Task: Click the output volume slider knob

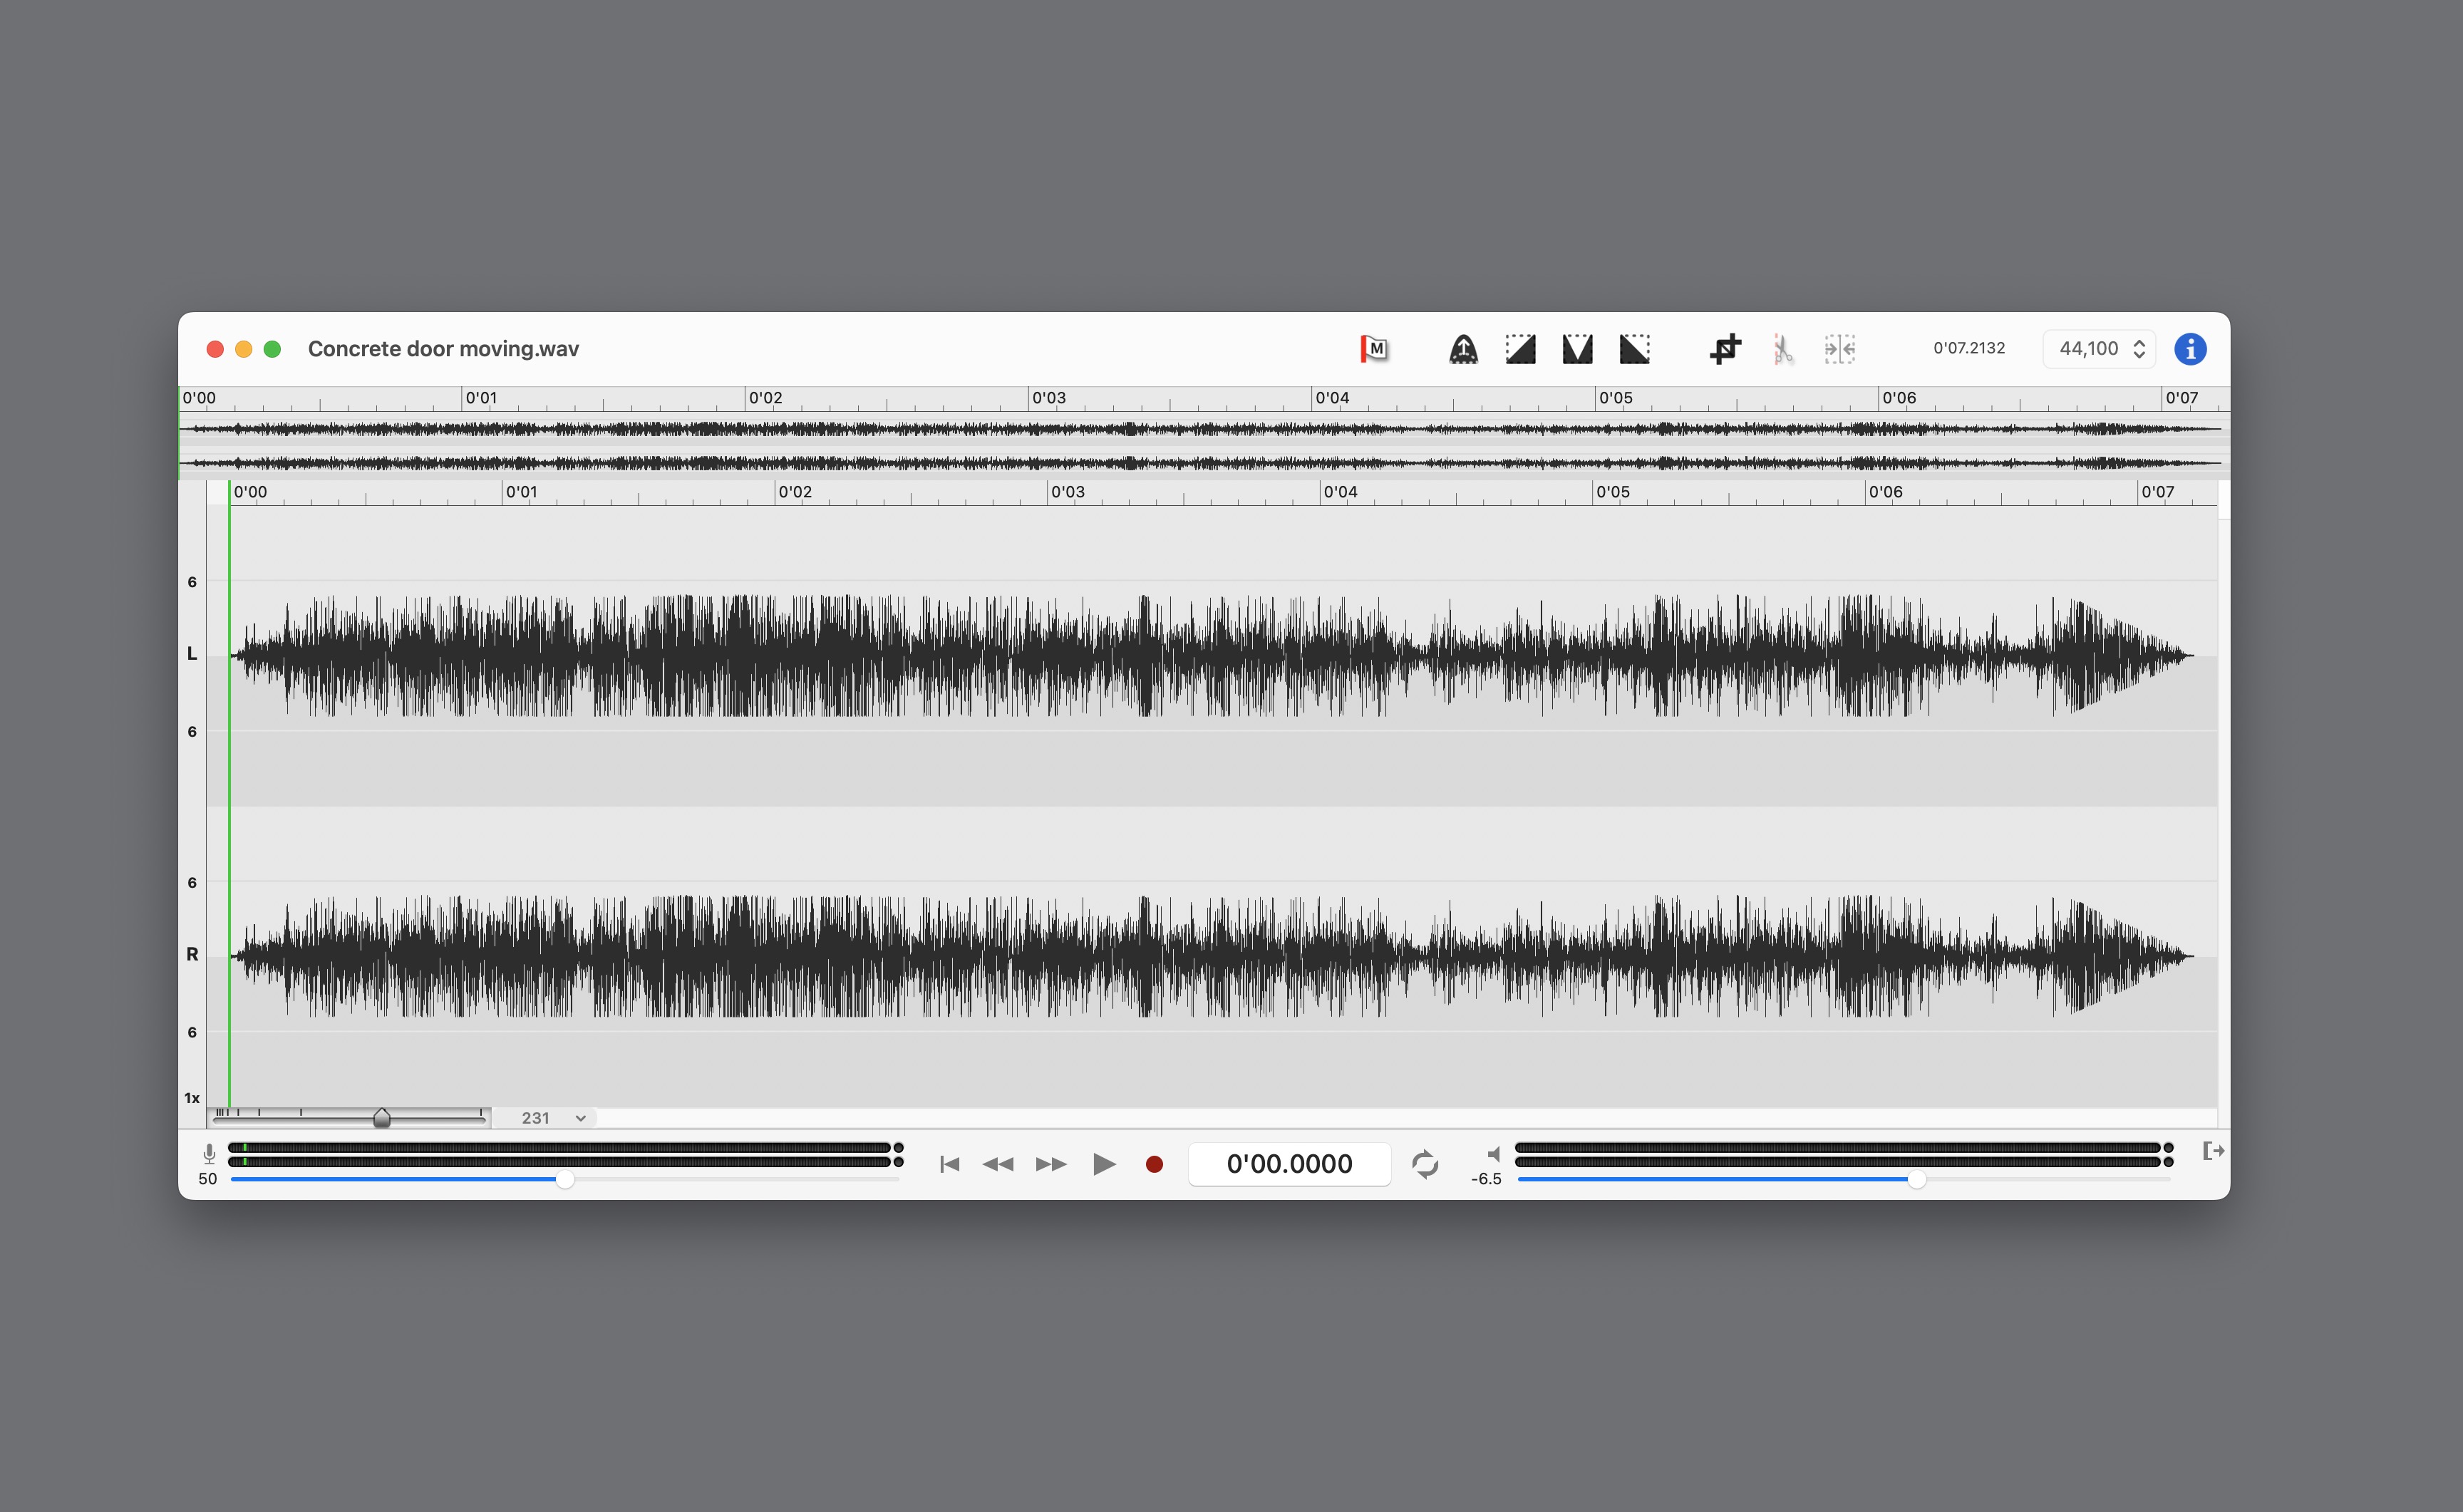Action: (x=1916, y=1180)
